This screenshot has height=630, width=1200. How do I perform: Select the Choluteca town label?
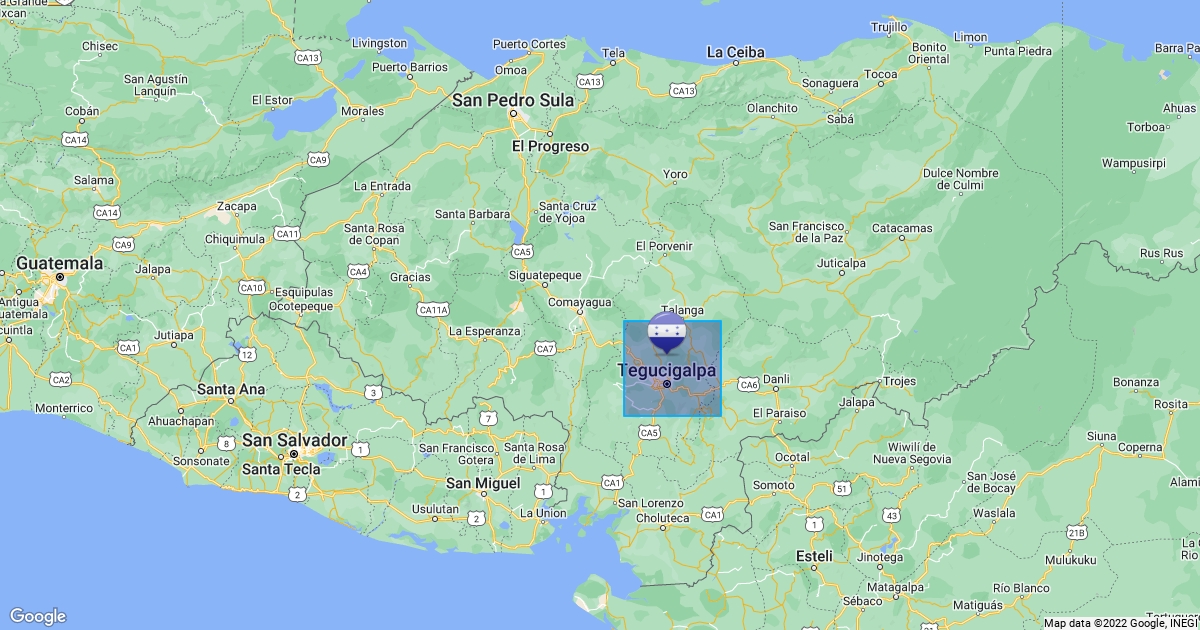pyautogui.click(x=663, y=518)
